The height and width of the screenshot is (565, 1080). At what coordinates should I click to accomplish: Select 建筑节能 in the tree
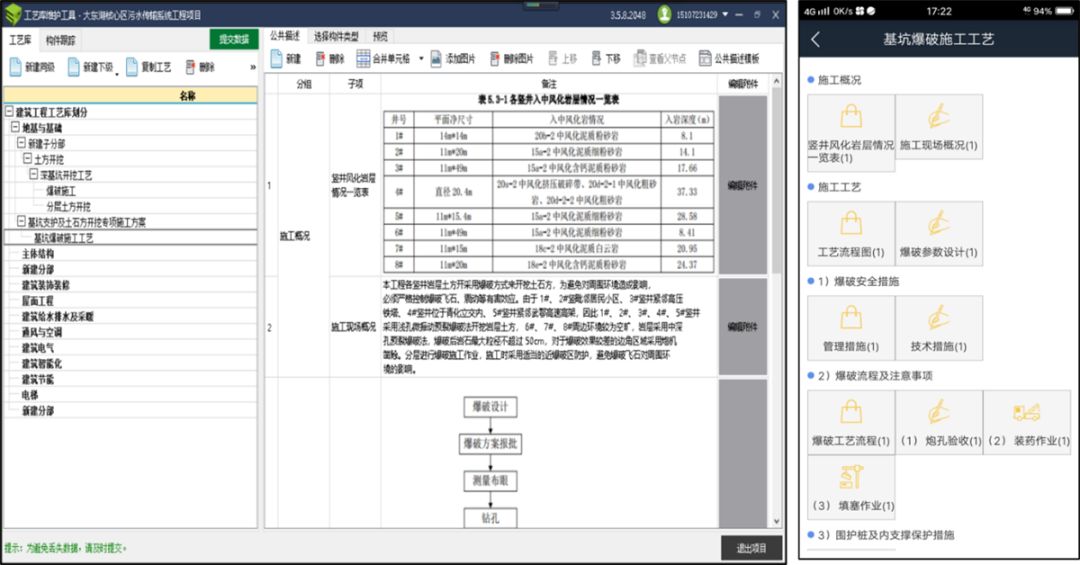[37, 379]
